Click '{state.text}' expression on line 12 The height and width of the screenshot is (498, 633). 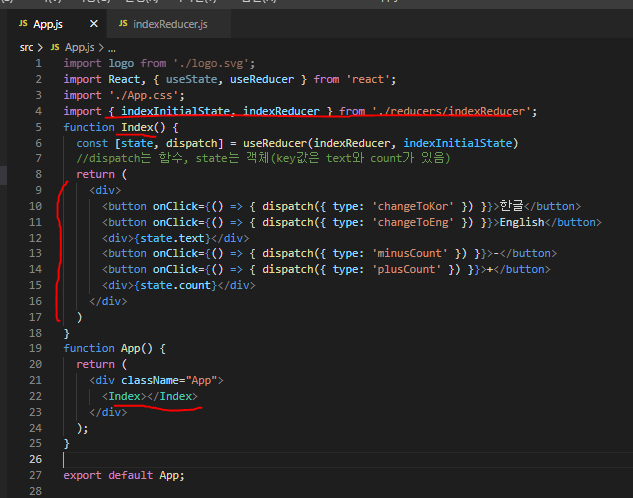tap(172, 239)
